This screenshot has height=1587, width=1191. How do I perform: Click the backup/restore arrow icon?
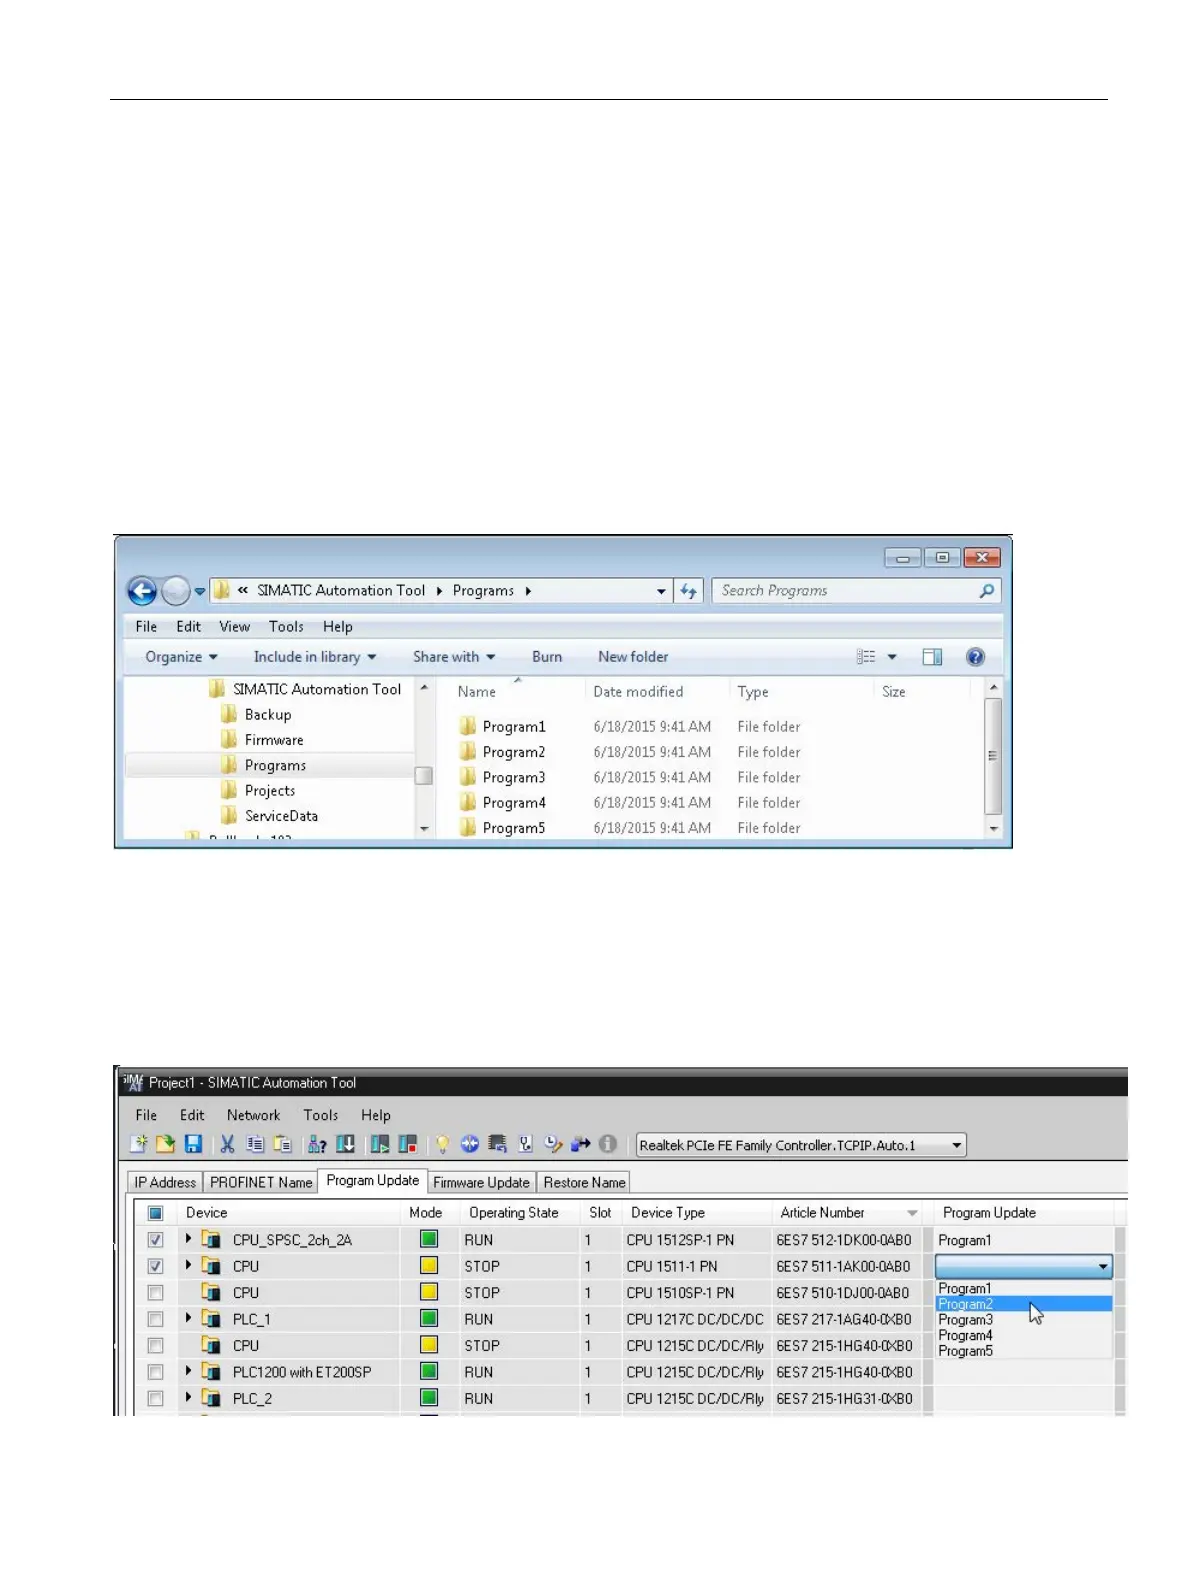580,1144
